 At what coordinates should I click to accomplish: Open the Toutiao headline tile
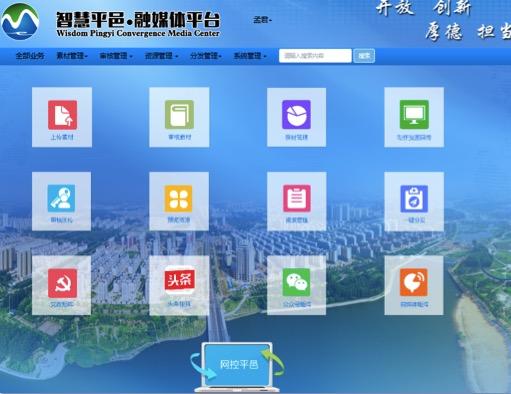179,285
